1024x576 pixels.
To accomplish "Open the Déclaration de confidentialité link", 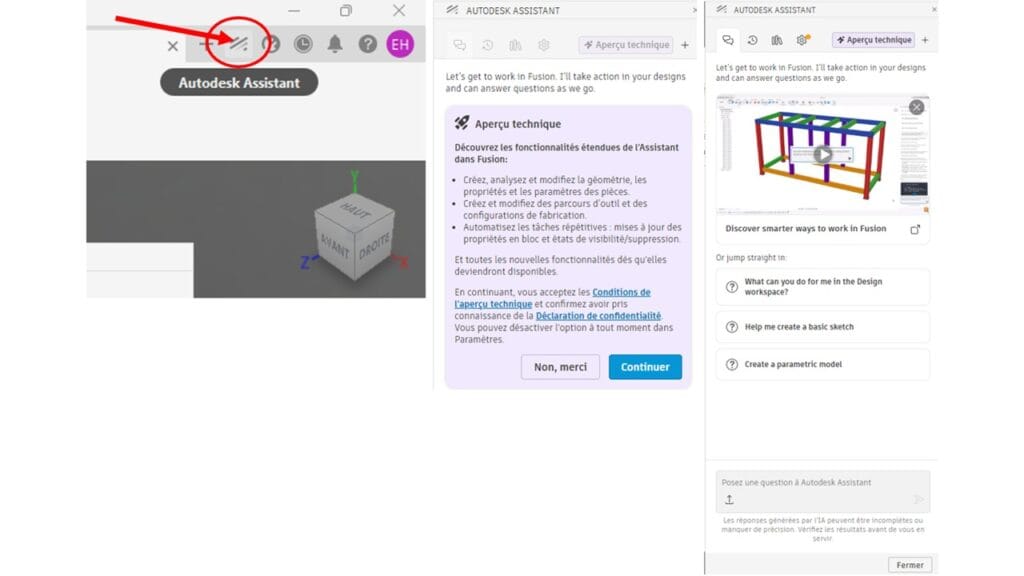I will 598,315.
